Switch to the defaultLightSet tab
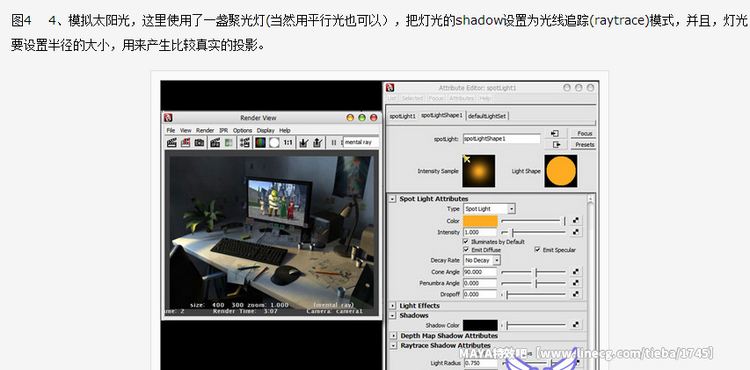 point(487,116)
